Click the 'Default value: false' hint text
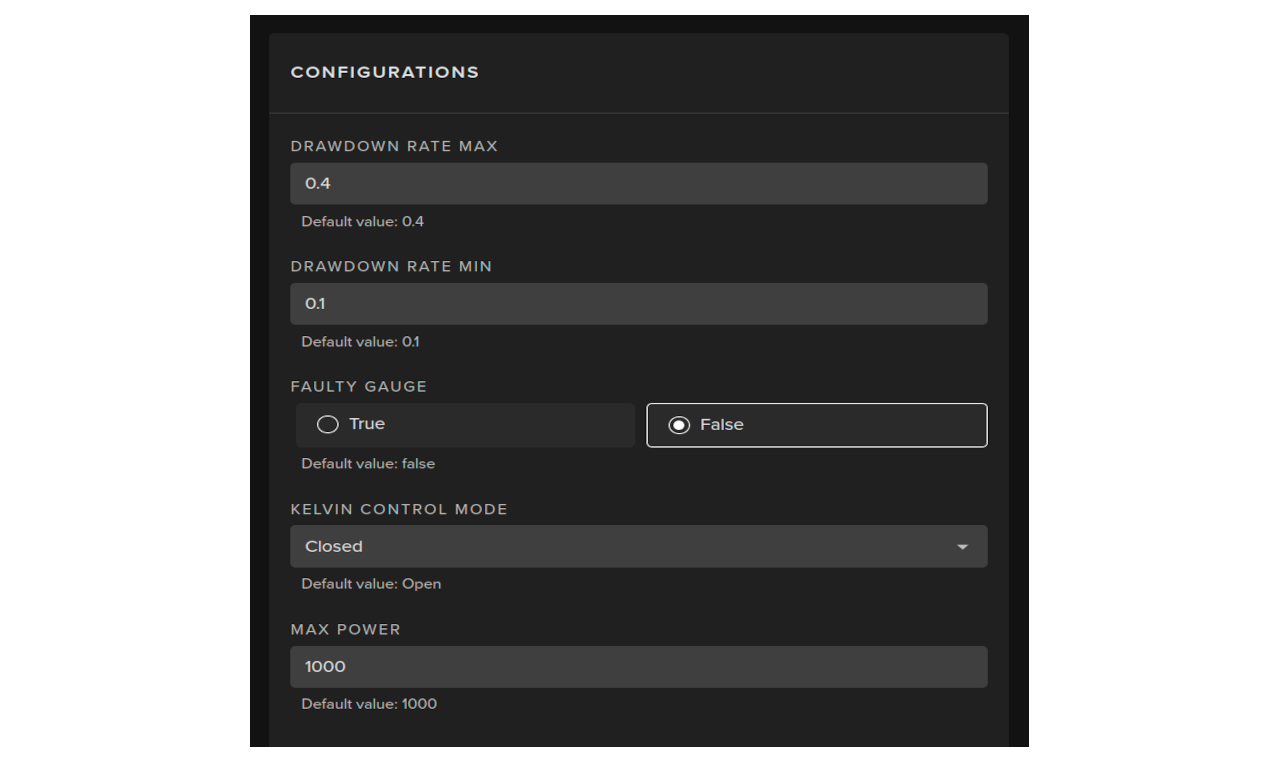This screenshot has width=1280, height=762. tap(368, 464)
